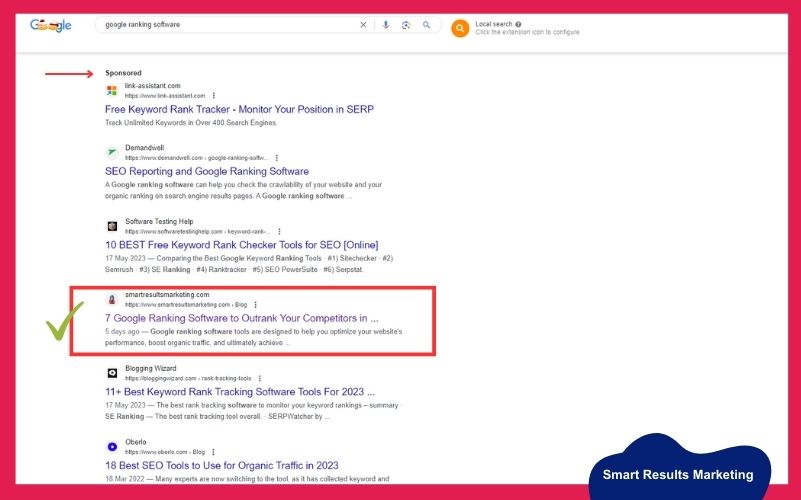Click the Demandwell site name

tap(145, 148)
